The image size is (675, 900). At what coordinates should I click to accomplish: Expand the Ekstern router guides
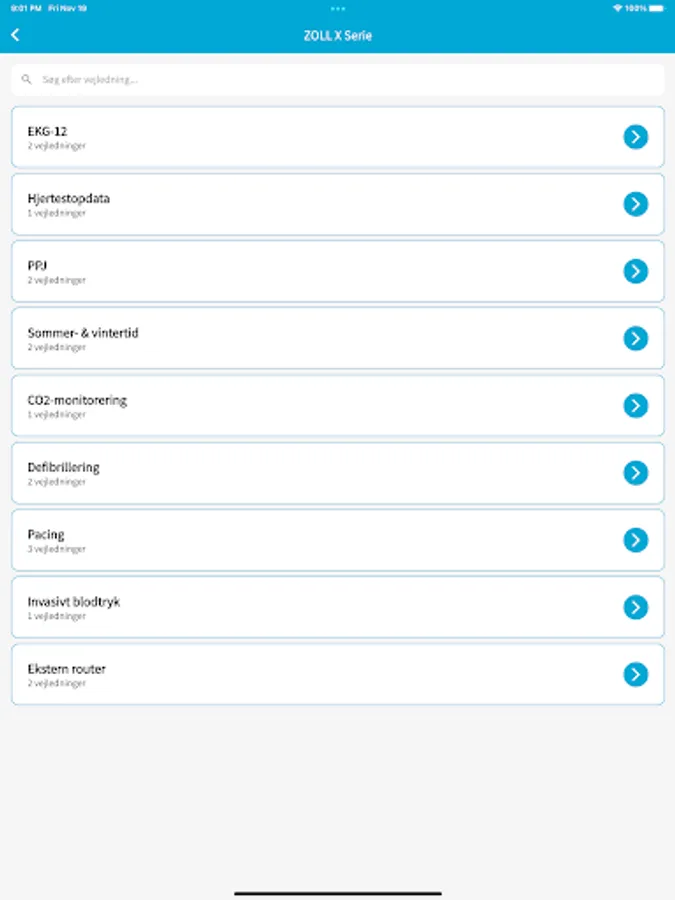(300, 674)
